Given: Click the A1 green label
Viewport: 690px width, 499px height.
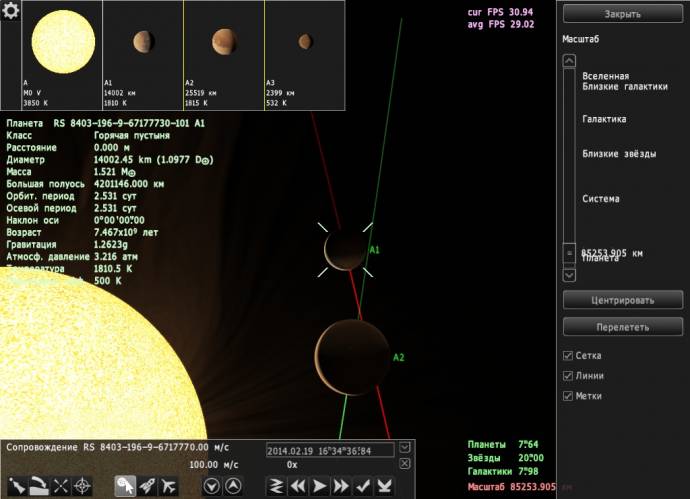Looking at the screenshot, I should click(x=374, y=250).
